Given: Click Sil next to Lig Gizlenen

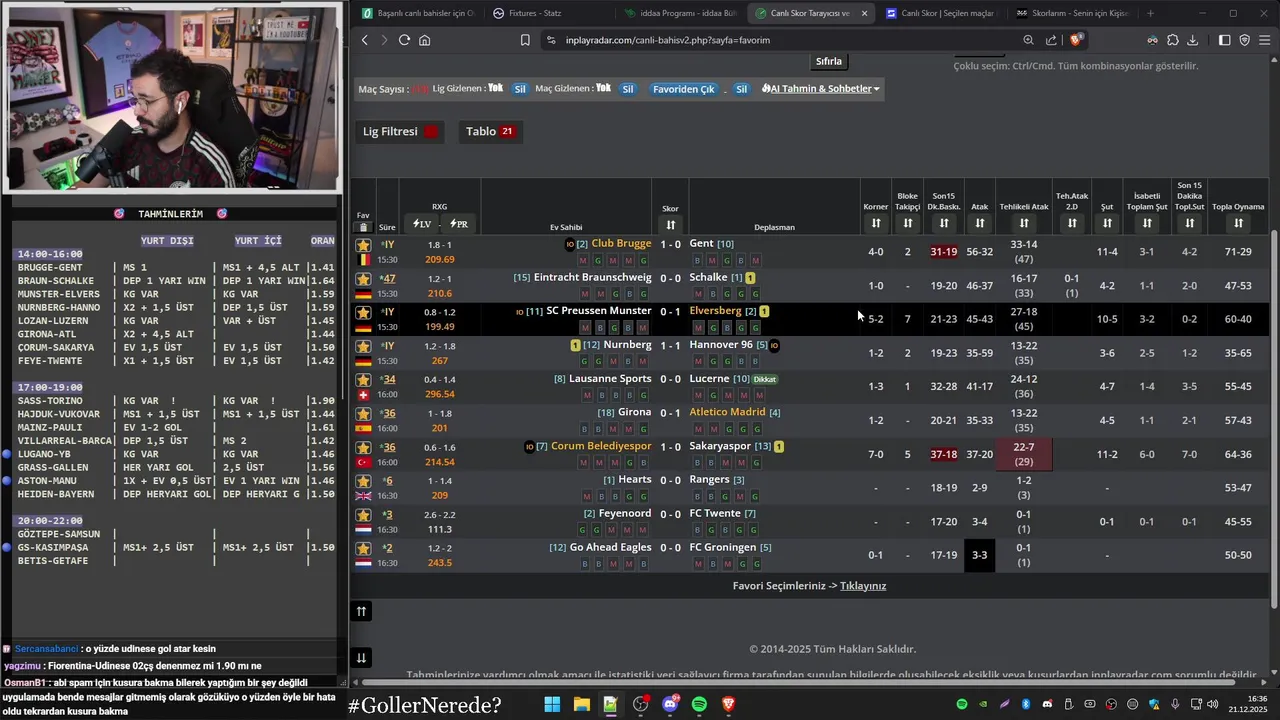Looking at the screenshot, I should pyautogui.click(x=520, y=89).
